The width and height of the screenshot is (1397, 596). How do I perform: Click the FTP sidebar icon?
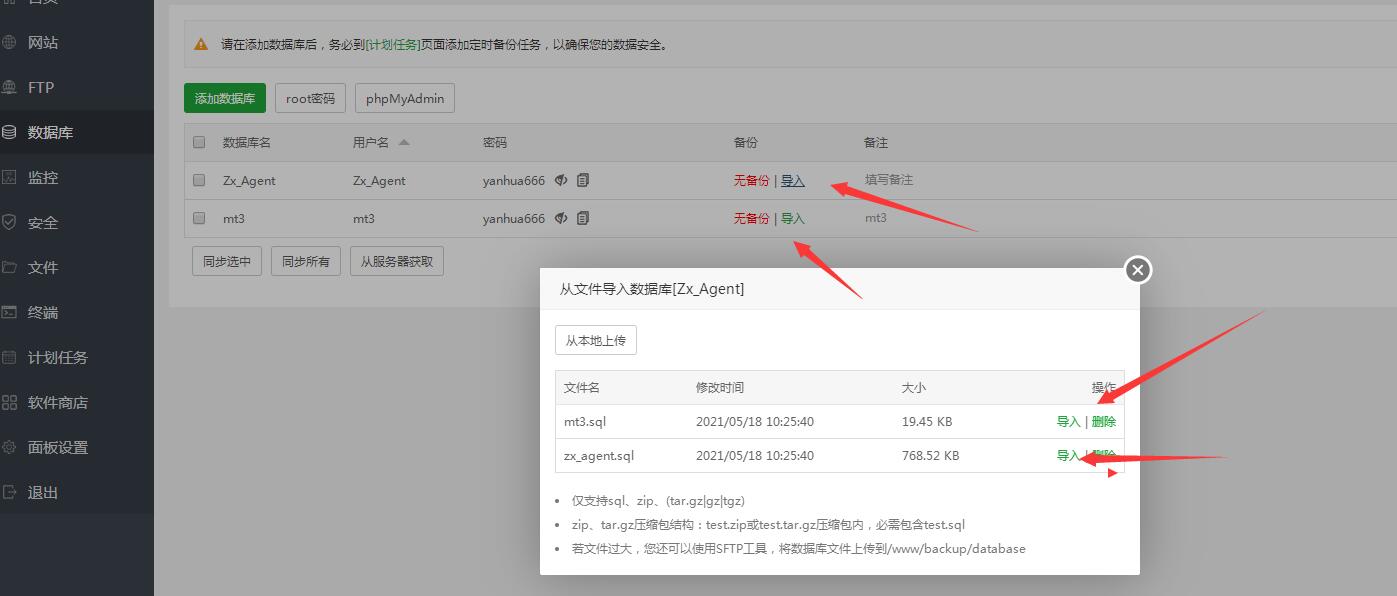[x=10, y=87]
